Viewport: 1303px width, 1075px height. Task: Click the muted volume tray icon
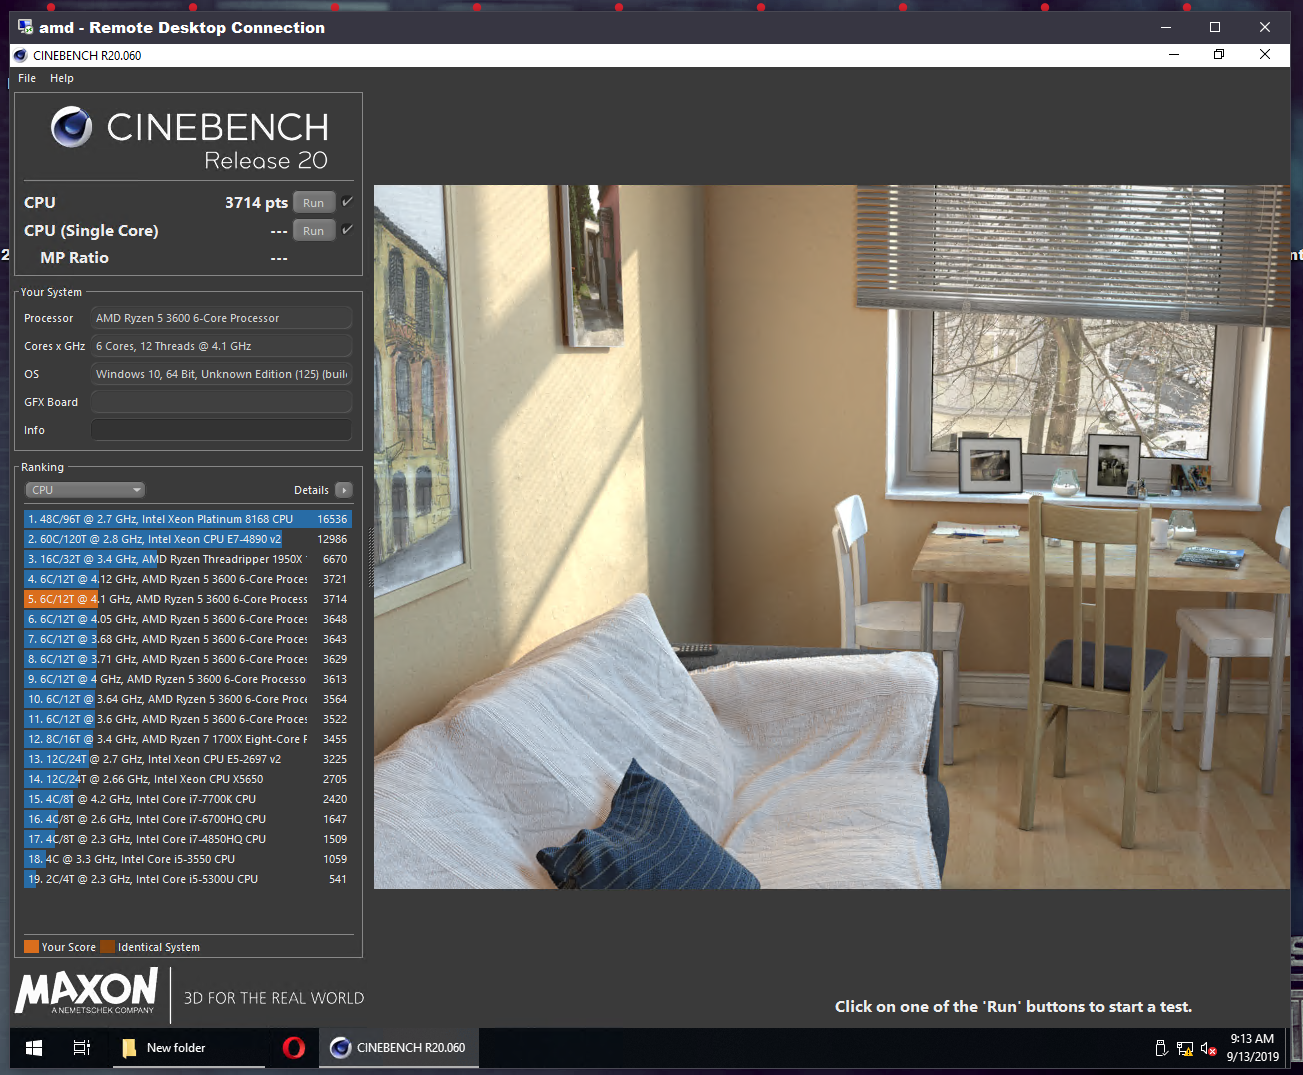click(x=1208, y=1048)
